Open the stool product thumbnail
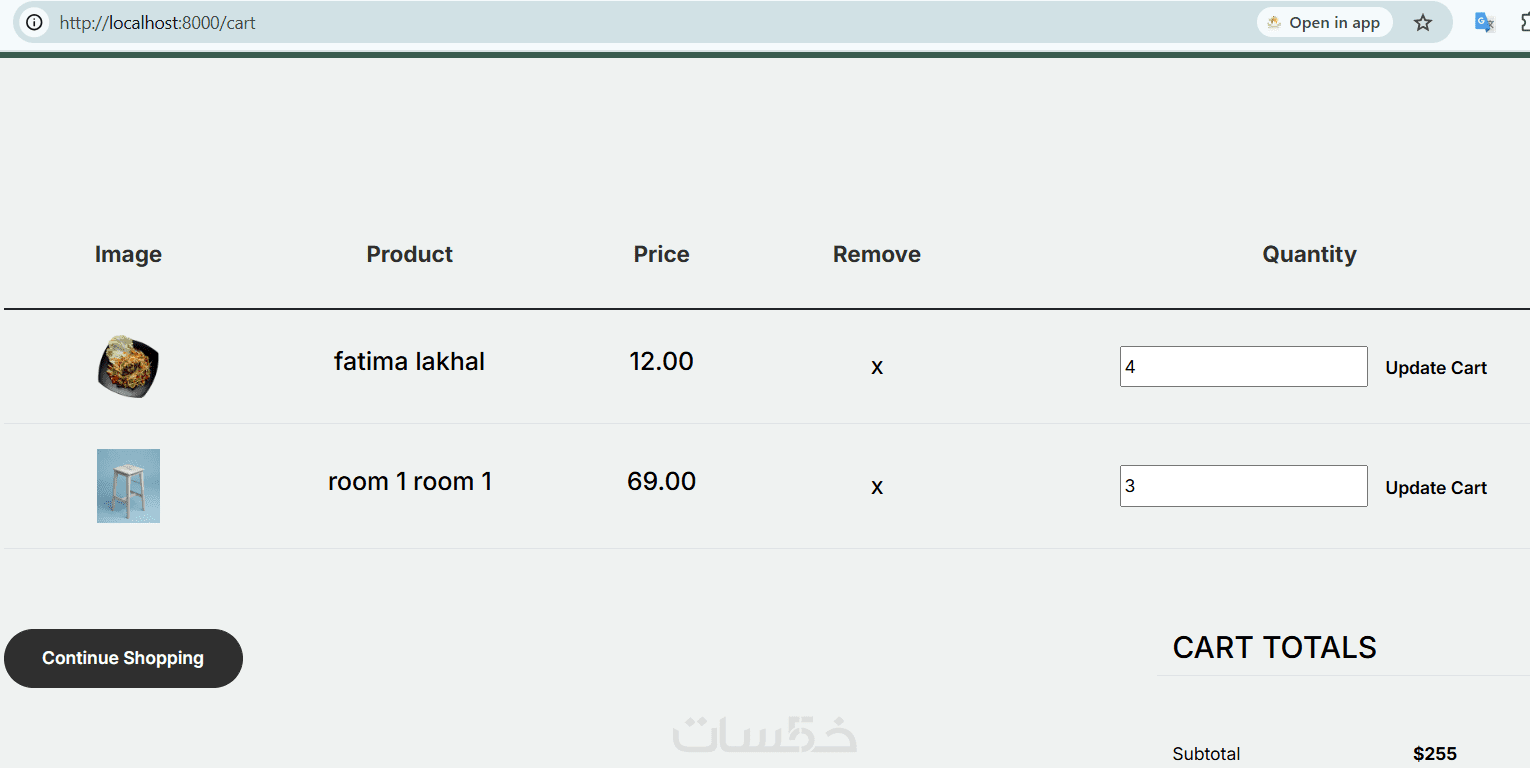This screenshot has height=768, width=1530. pyautogui.click(x=128, y=486)
